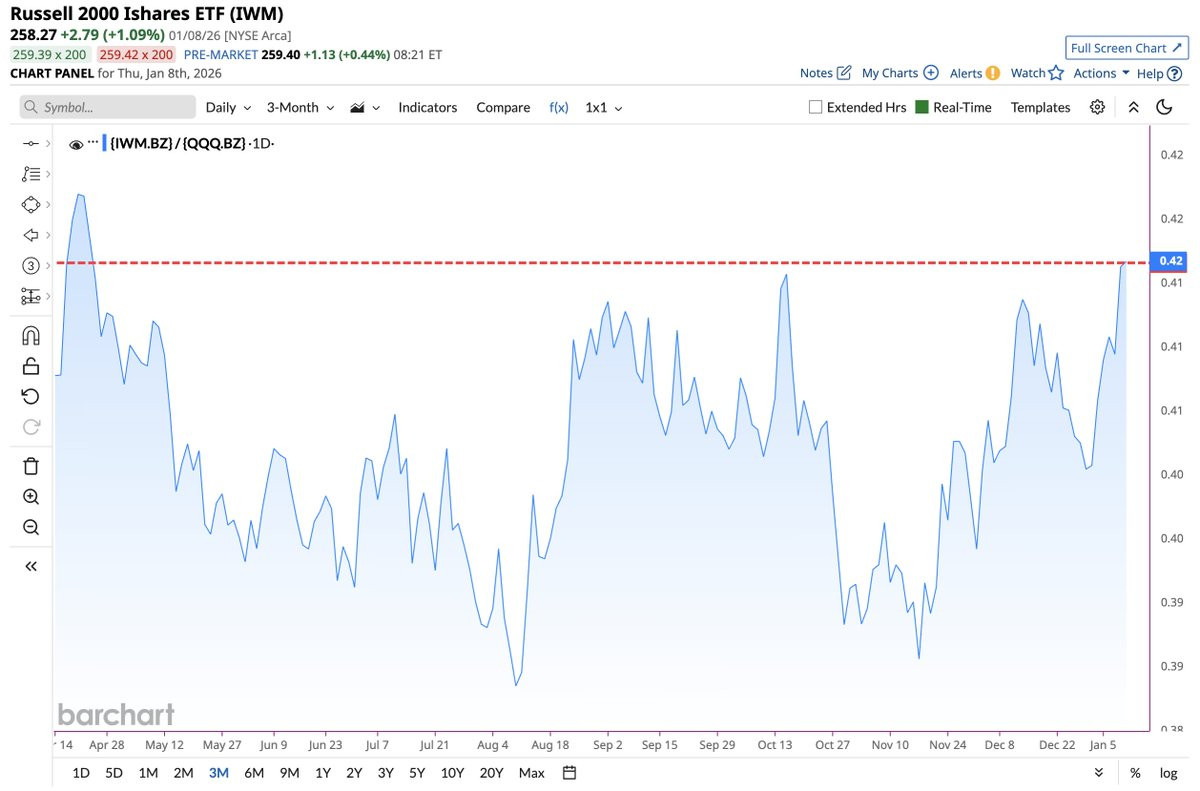Toggle the magnet snap mode
Viewport: 1200px width, 791px height.
point(30,336)
